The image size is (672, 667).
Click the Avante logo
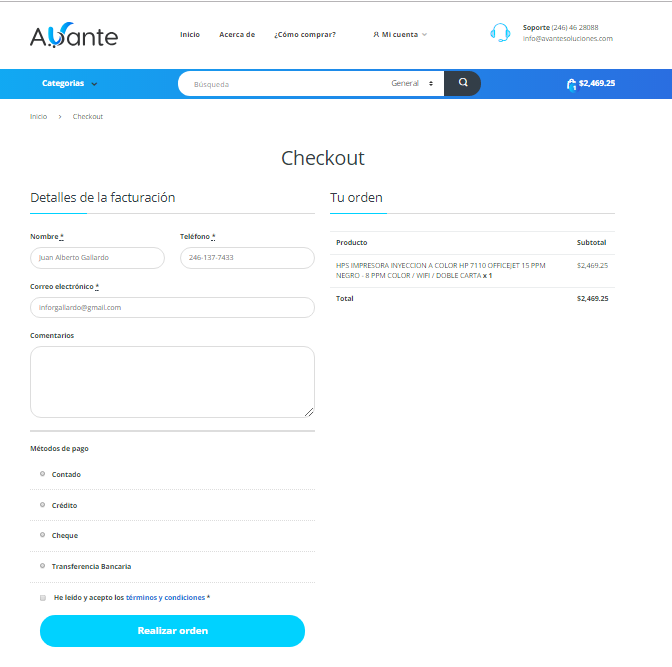click(73, 37)
